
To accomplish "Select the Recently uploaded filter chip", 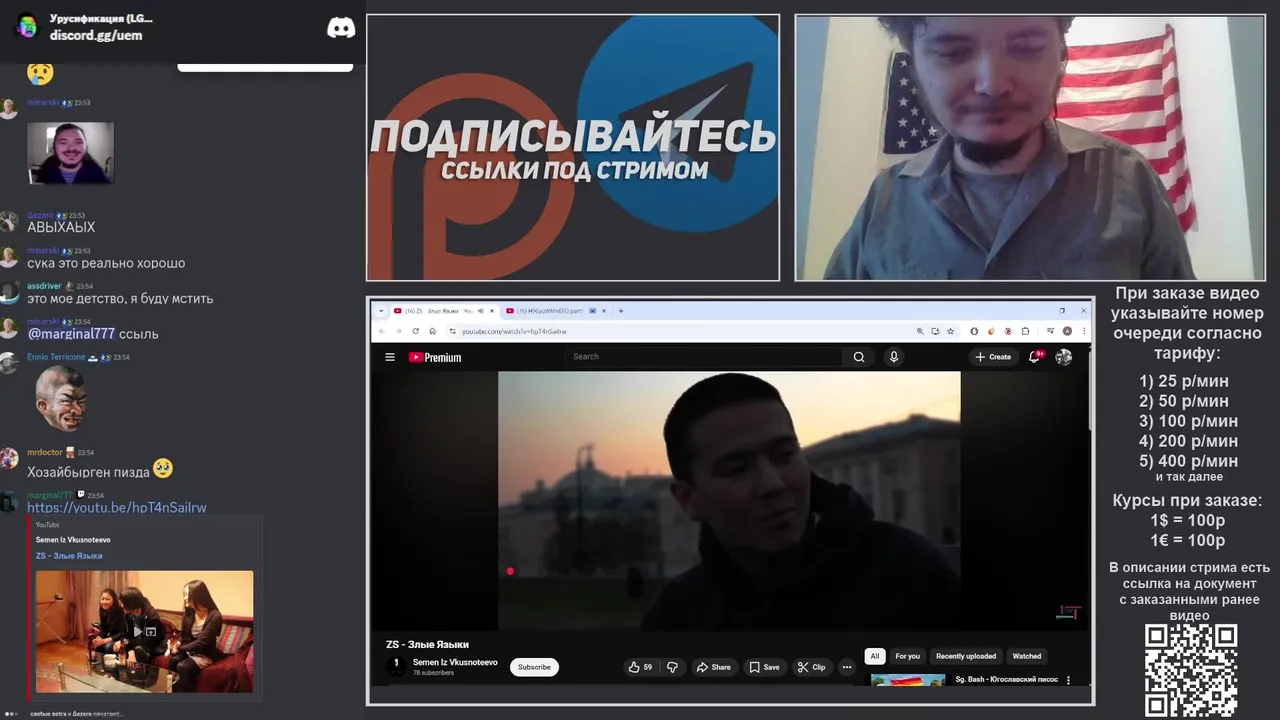I will click(x=966, y=656).
